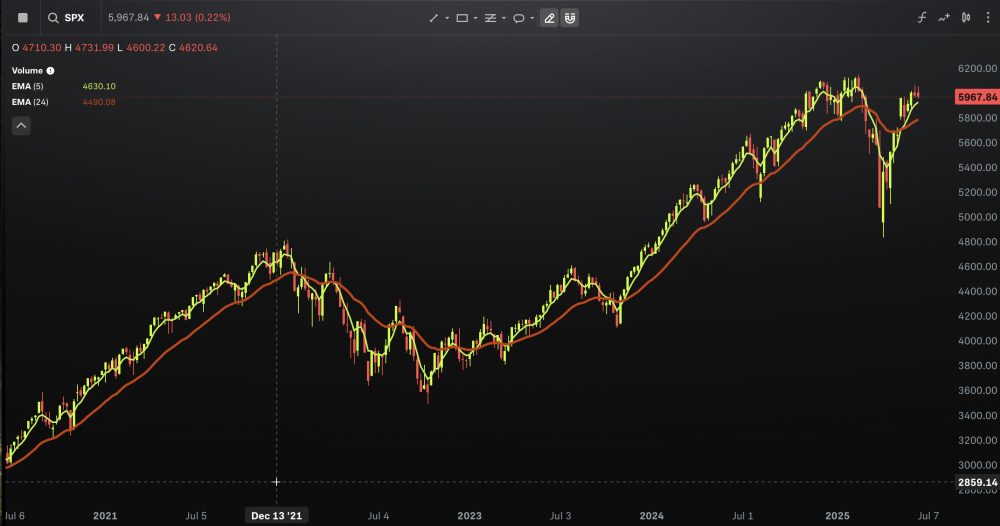Click the add comparison line icon
Viewport: 1000px width, 526px height.
(x=944, y=18)
